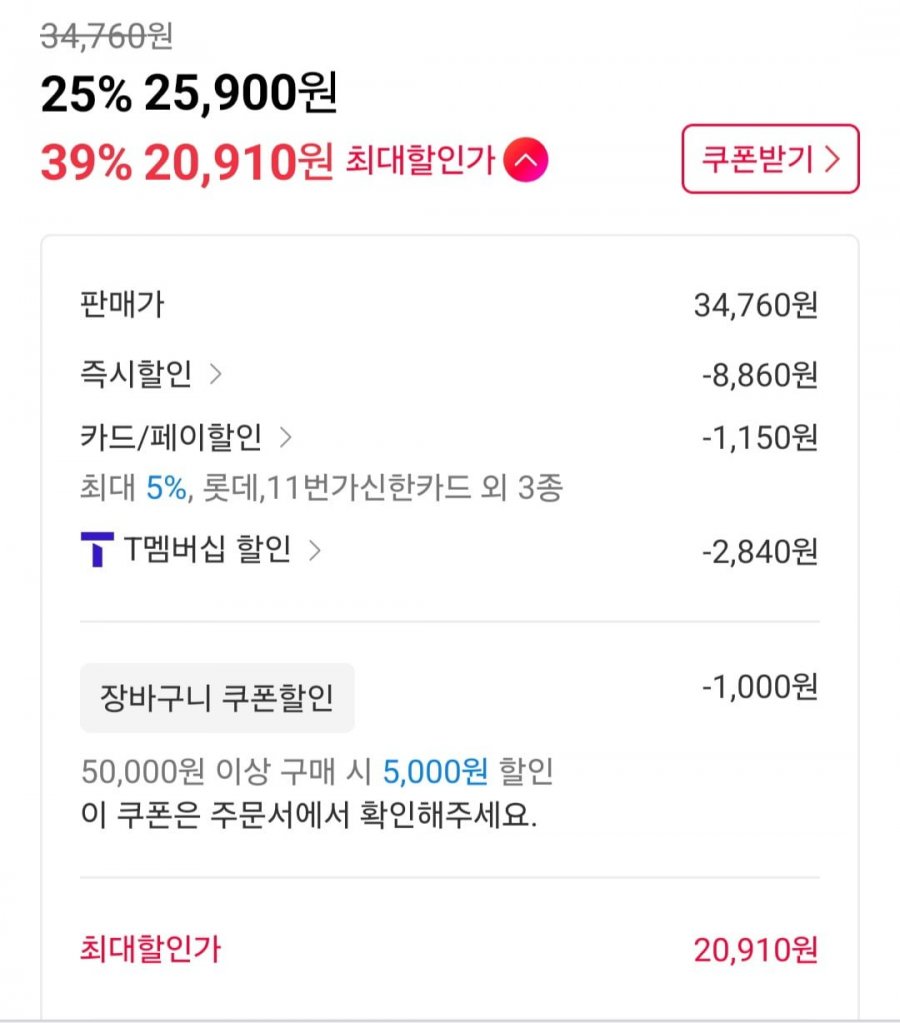Open the T멤버십 할인 label
The width and height of the screenshot is (900, 1023).
tap(208, 549)
